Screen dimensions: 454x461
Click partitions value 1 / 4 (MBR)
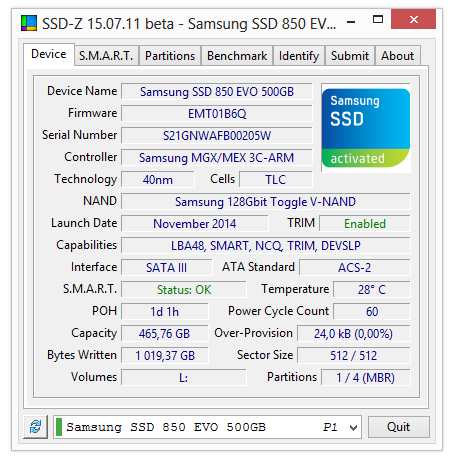click(x=366, y=378)
